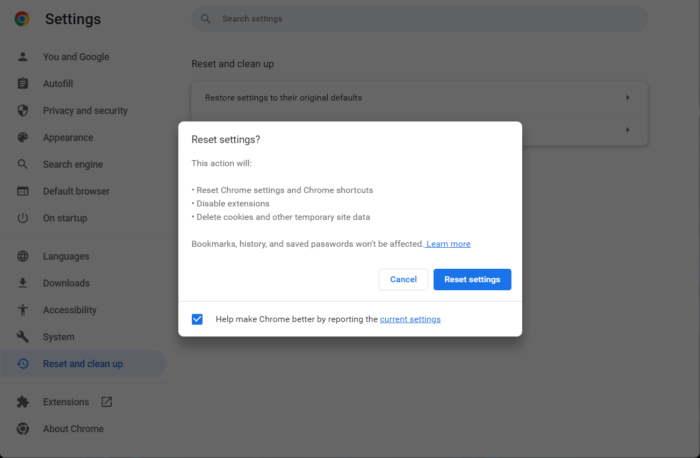Screen dimensions: 700x458
Task: Click the Search settings input field
Action: click(x=420, y=19)
